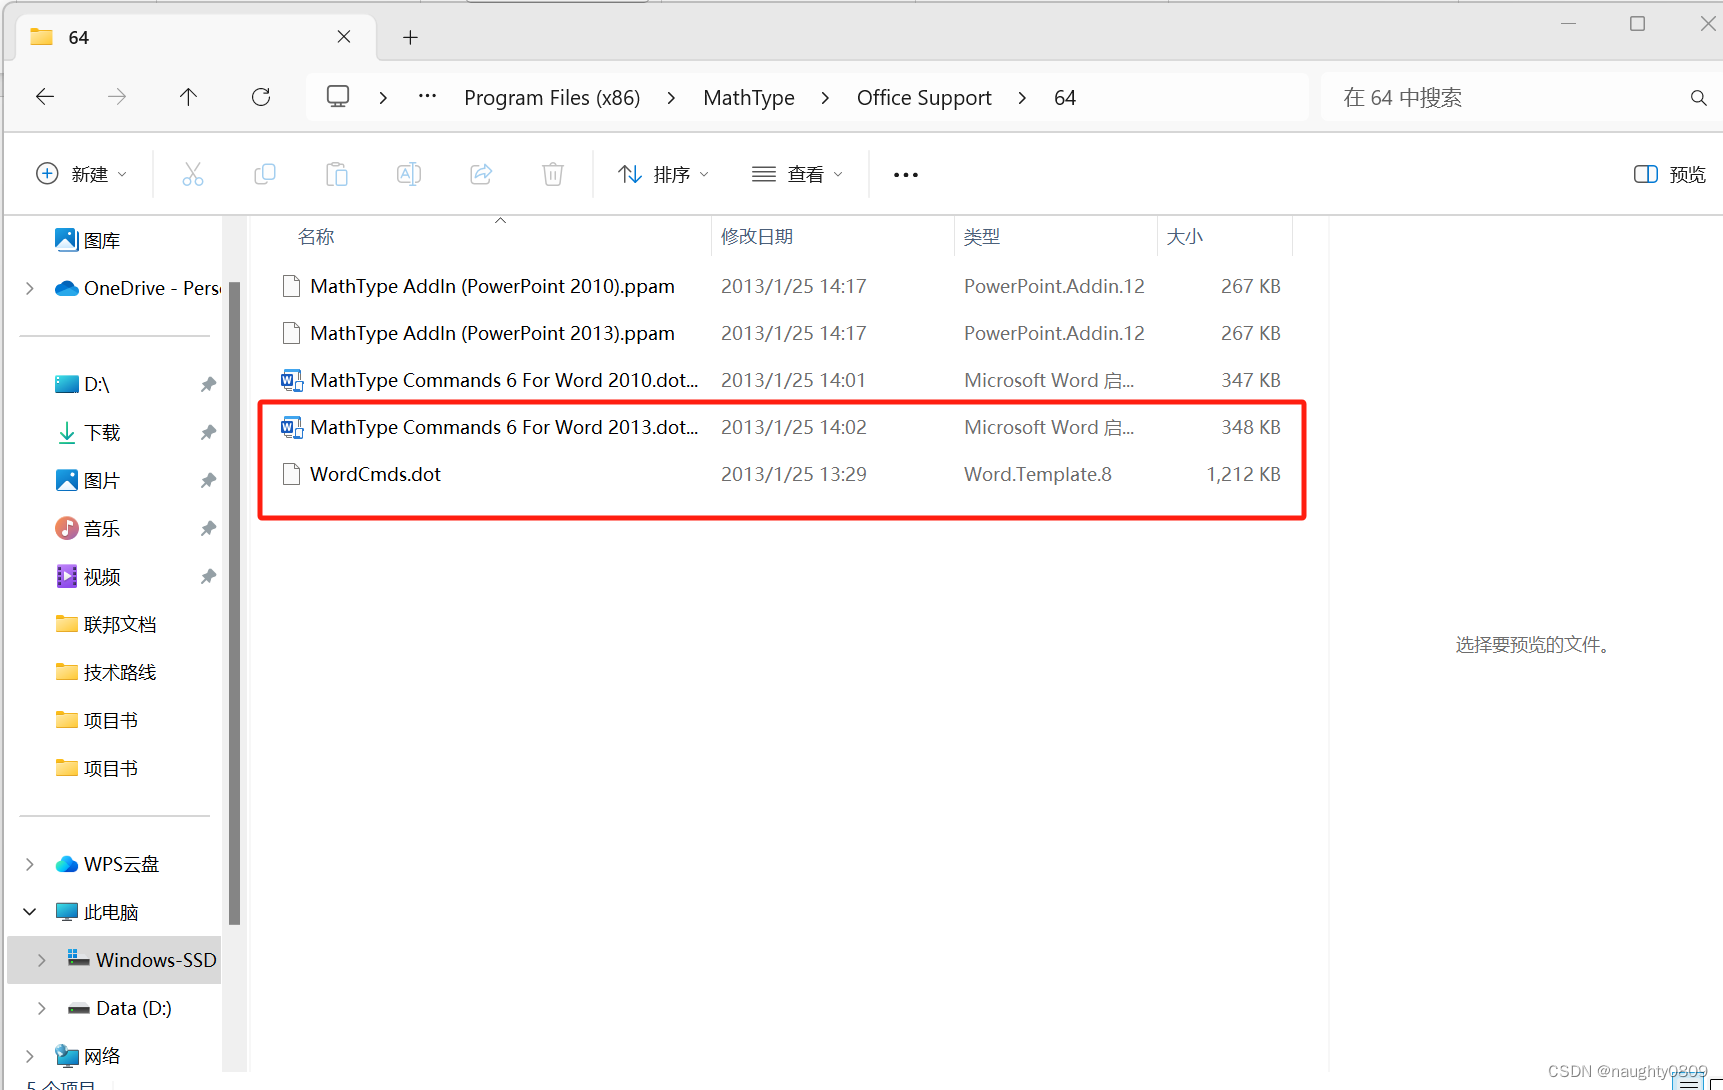The image size is (1723, 1090).
Task: Close the 64 folder tab
Action: tap(343, 37)
